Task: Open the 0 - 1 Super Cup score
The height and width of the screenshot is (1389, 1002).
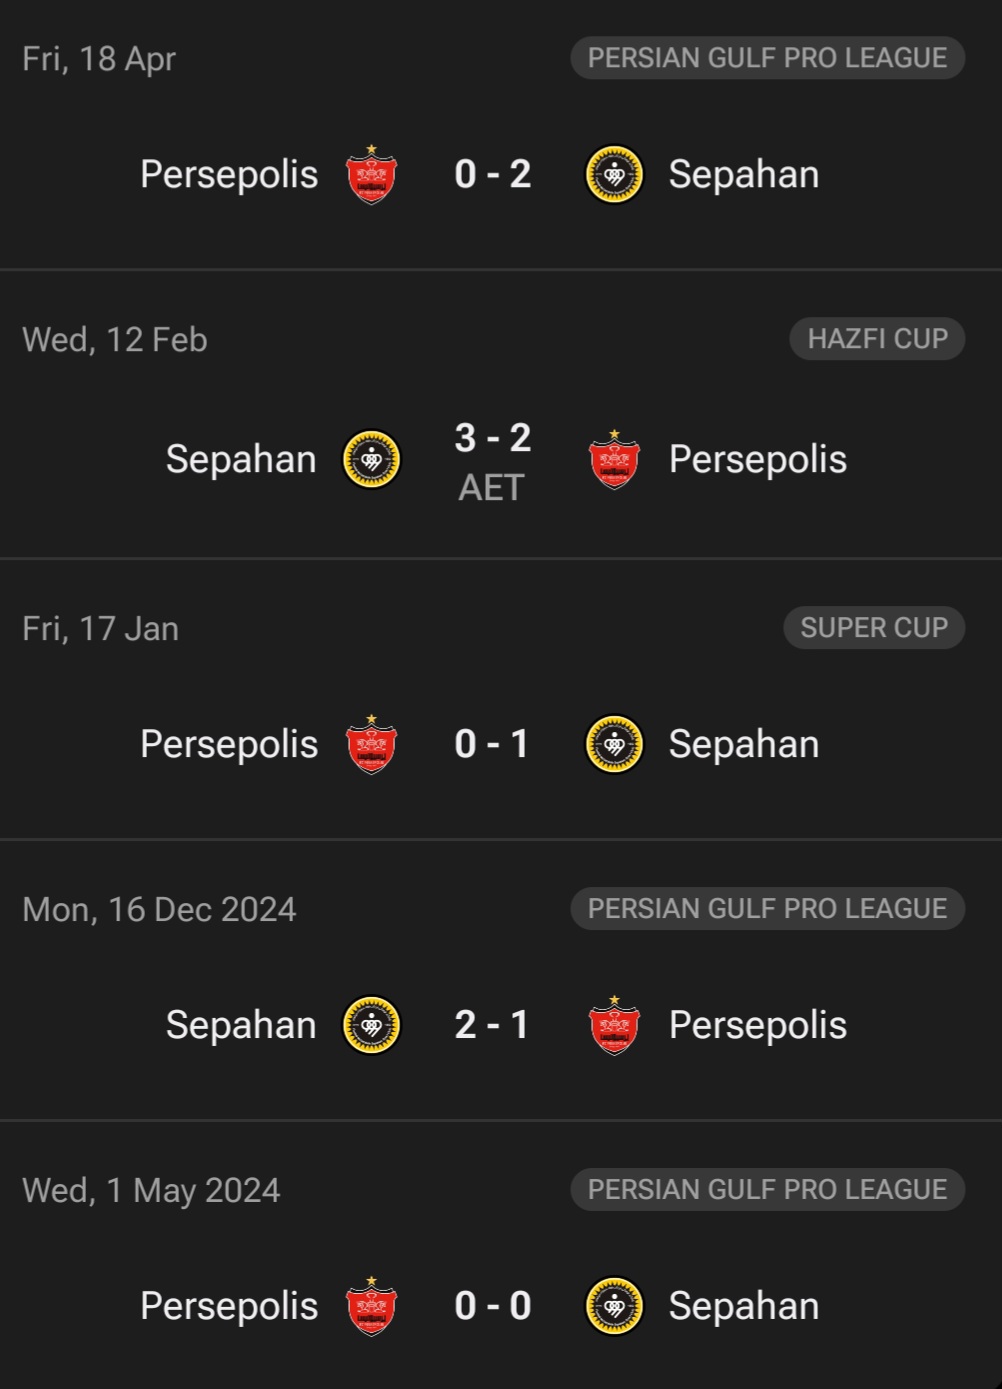Action: pyautogui.click(x=491, y=745)
